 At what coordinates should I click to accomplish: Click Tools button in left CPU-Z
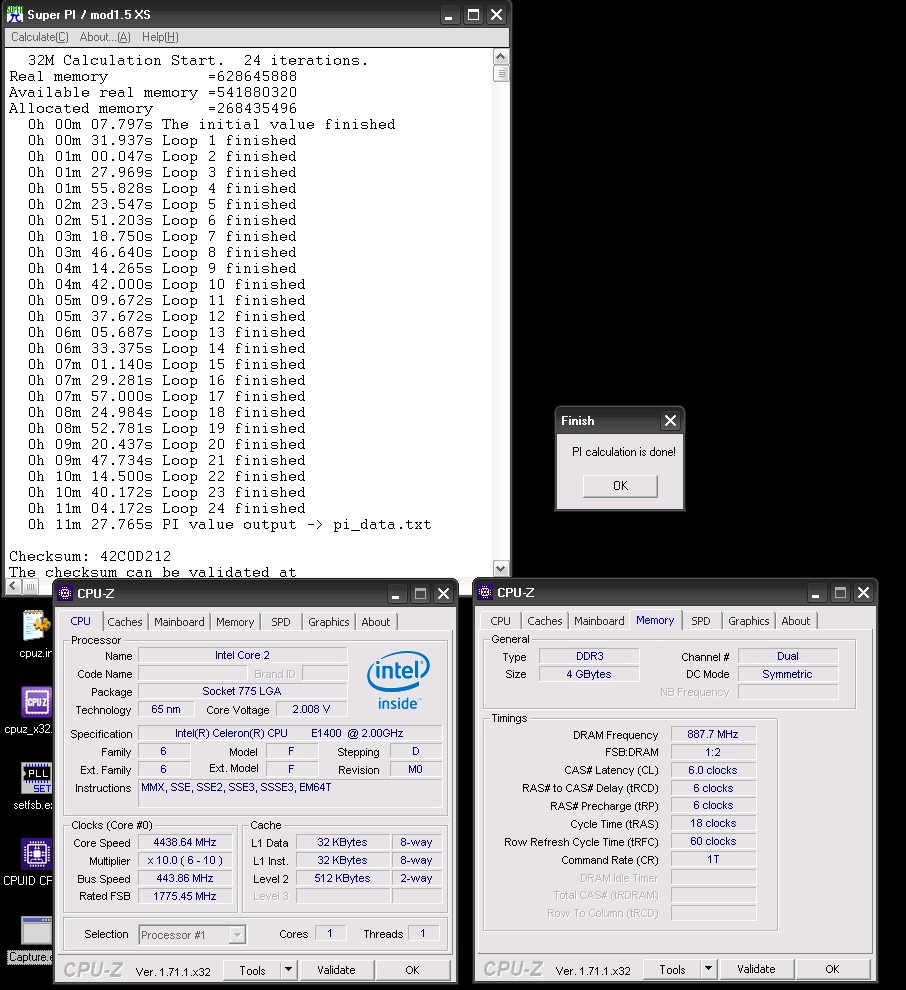click(x=253, y=970)
